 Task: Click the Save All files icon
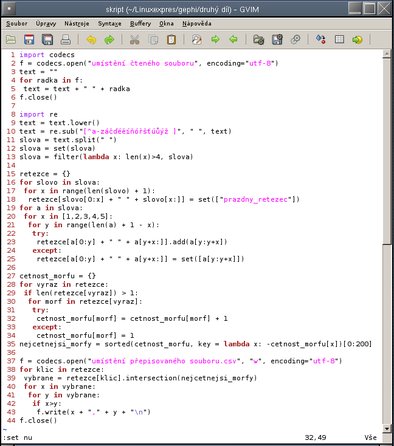(47, 40)
